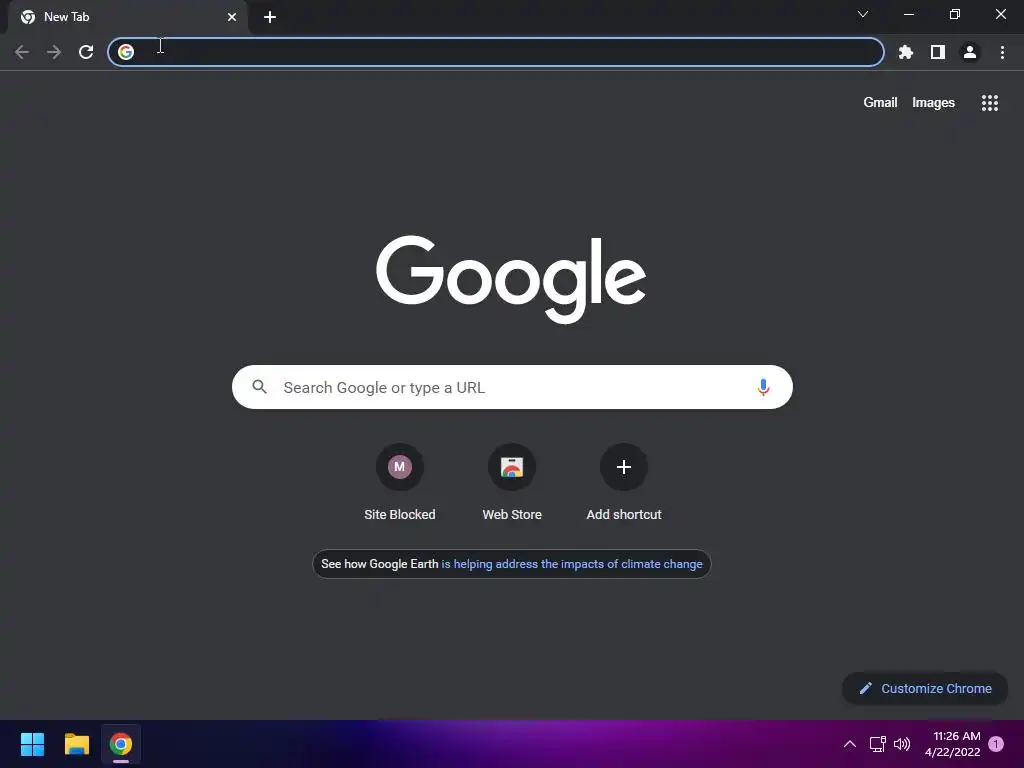
Task: Click the browser forward arrow
Action: pos(54,52)
